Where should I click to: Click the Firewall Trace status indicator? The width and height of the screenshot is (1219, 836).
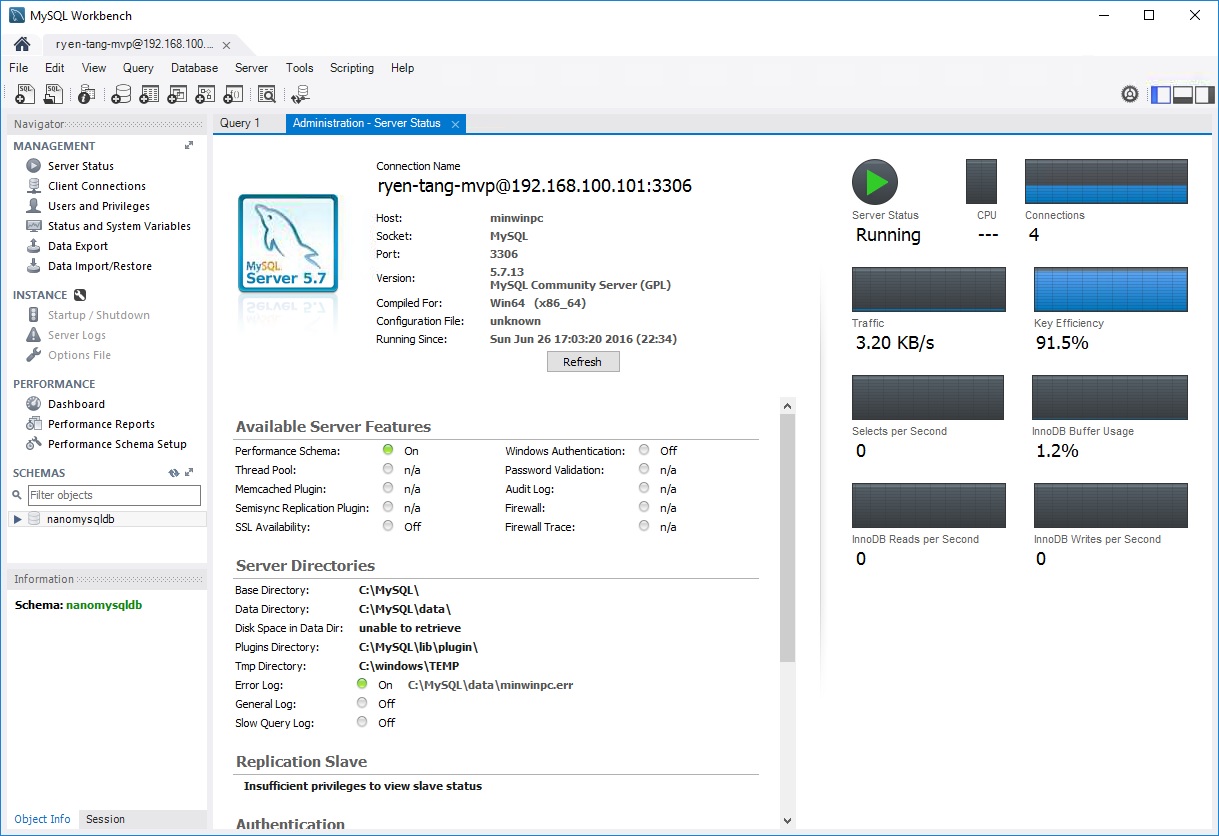click(644, 526)
